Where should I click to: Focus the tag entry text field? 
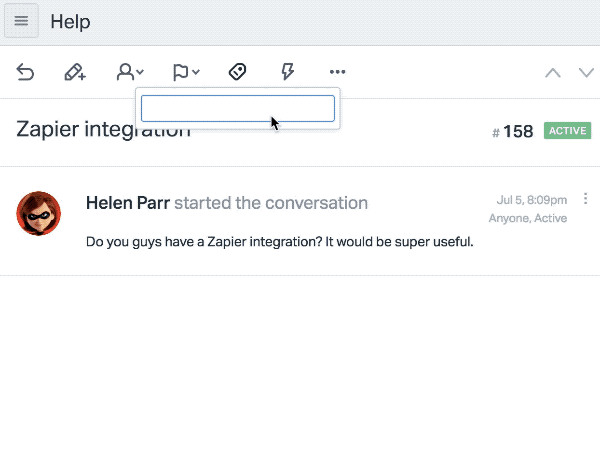click(x=238, y=109)
